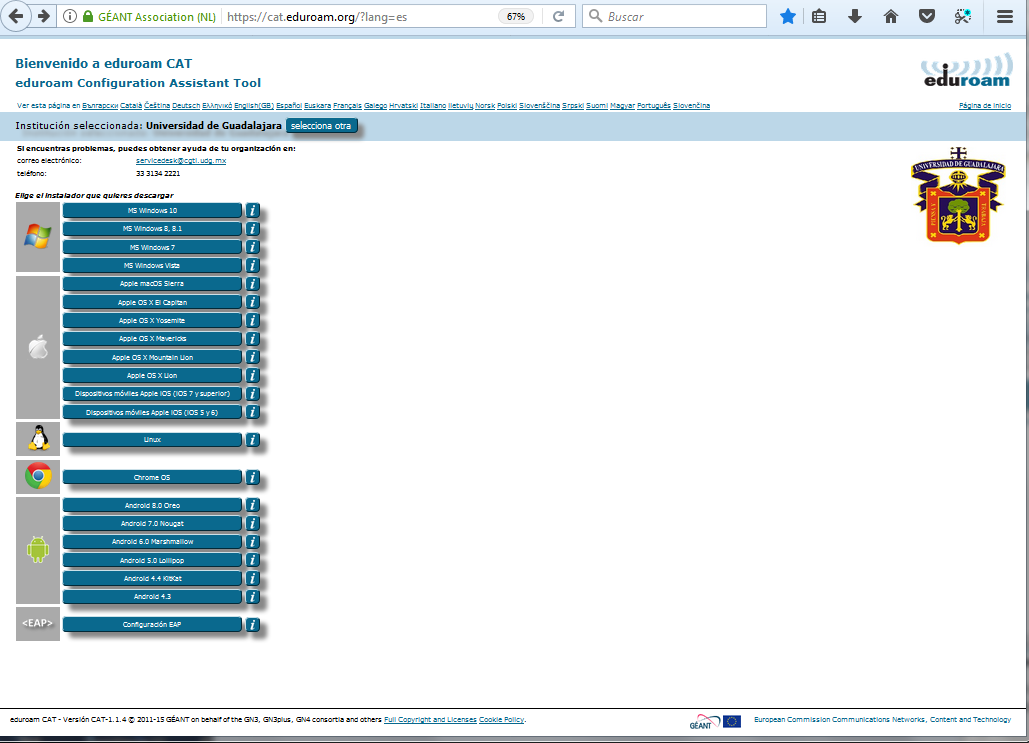
Task: Click the URL address bar
Action: (358, 16)
